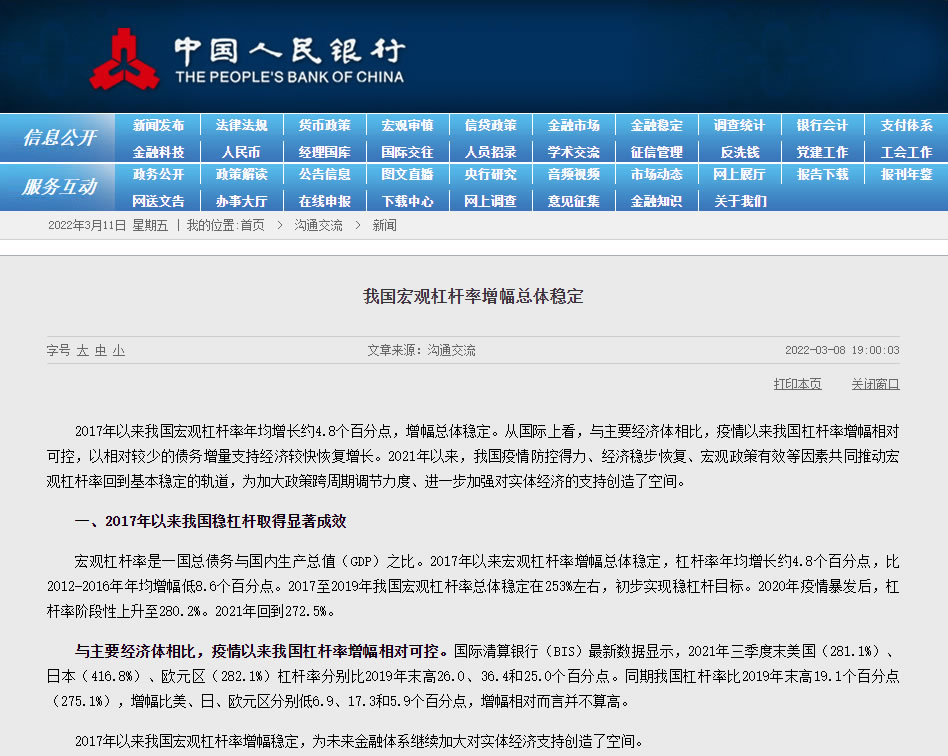
Task: Open 沟通交流 breadcrumb link
Action: pos(318,226)
